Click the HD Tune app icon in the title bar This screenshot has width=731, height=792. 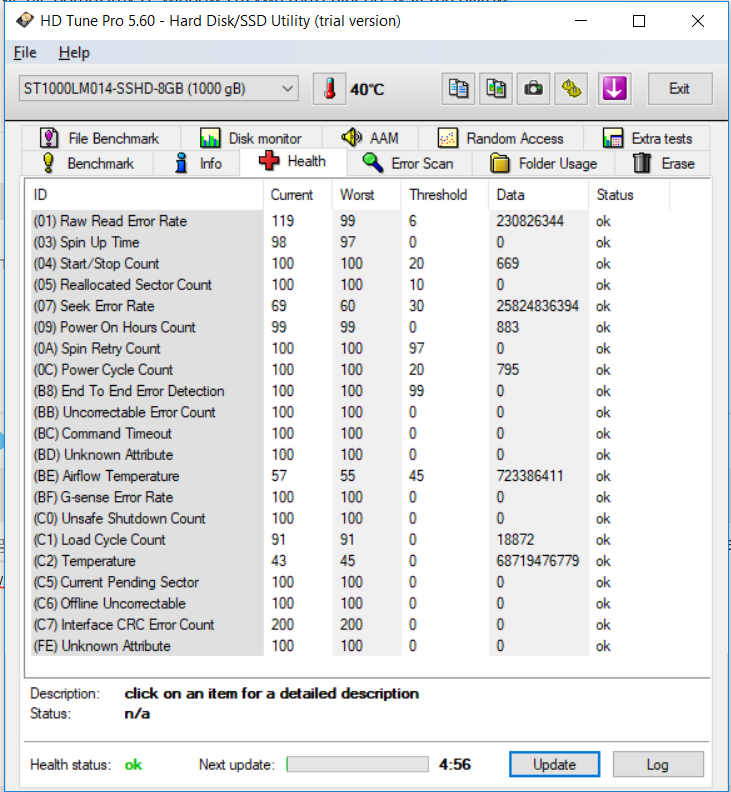coord(24,21)
